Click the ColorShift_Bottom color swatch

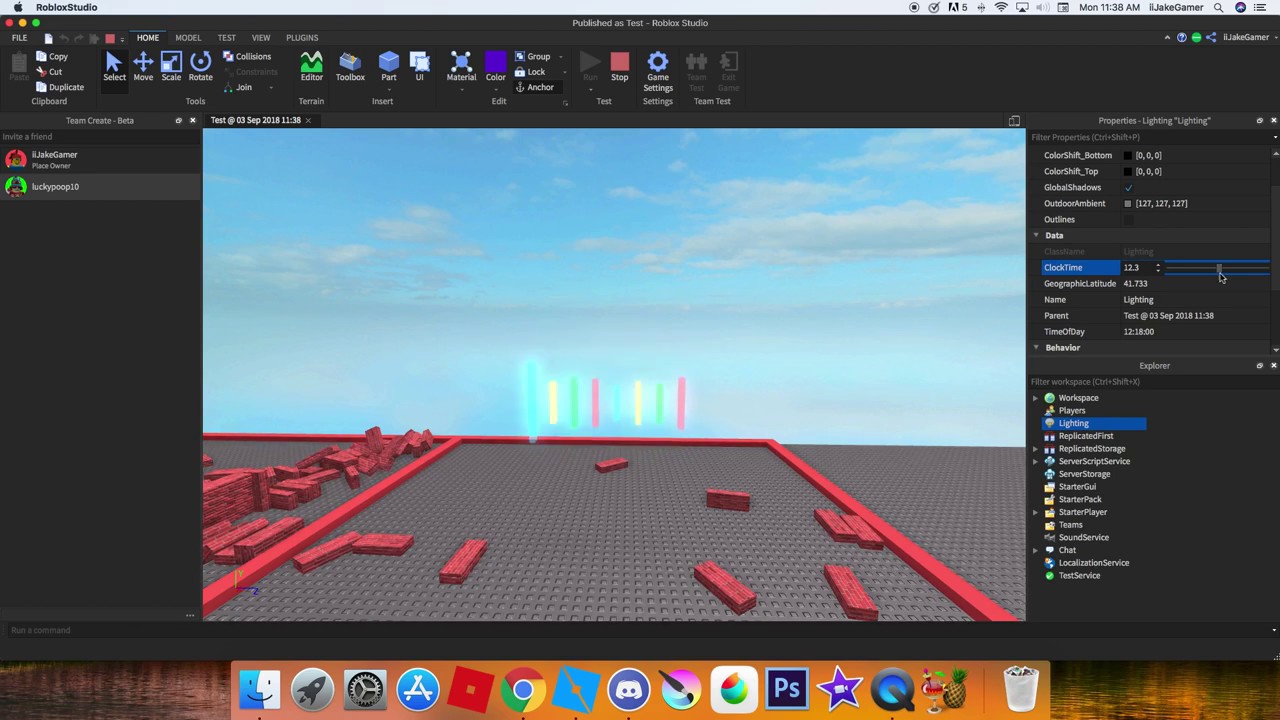1128,156
